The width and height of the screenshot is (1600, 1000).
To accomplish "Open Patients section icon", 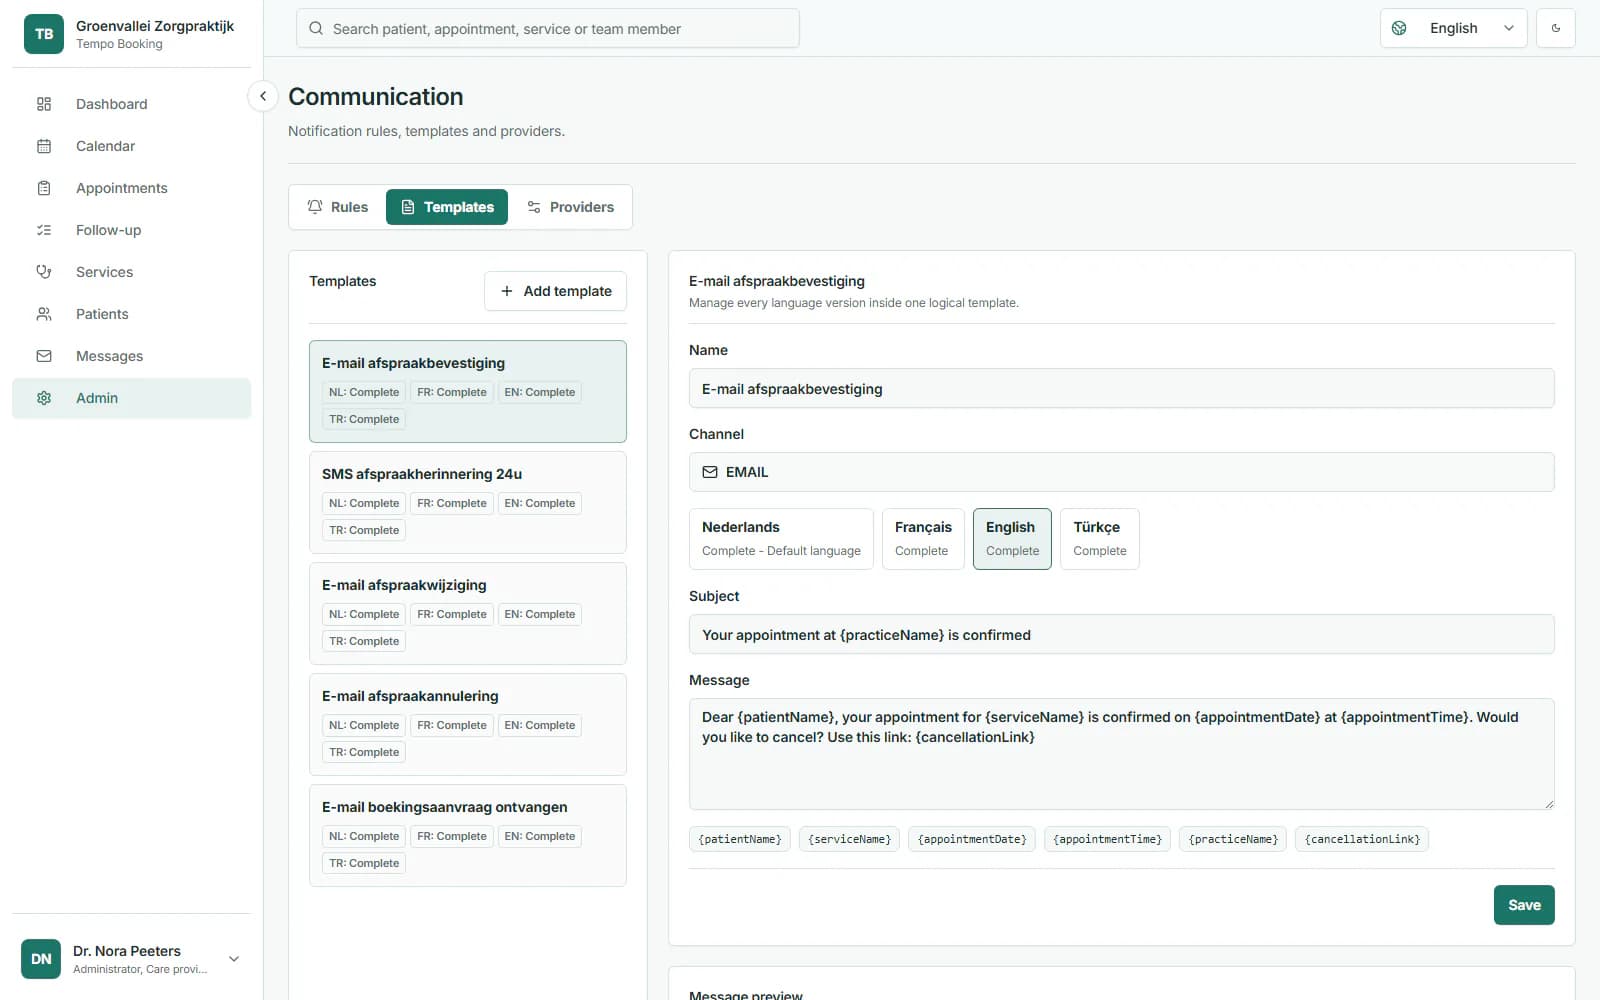I will [x=44, y=314].
